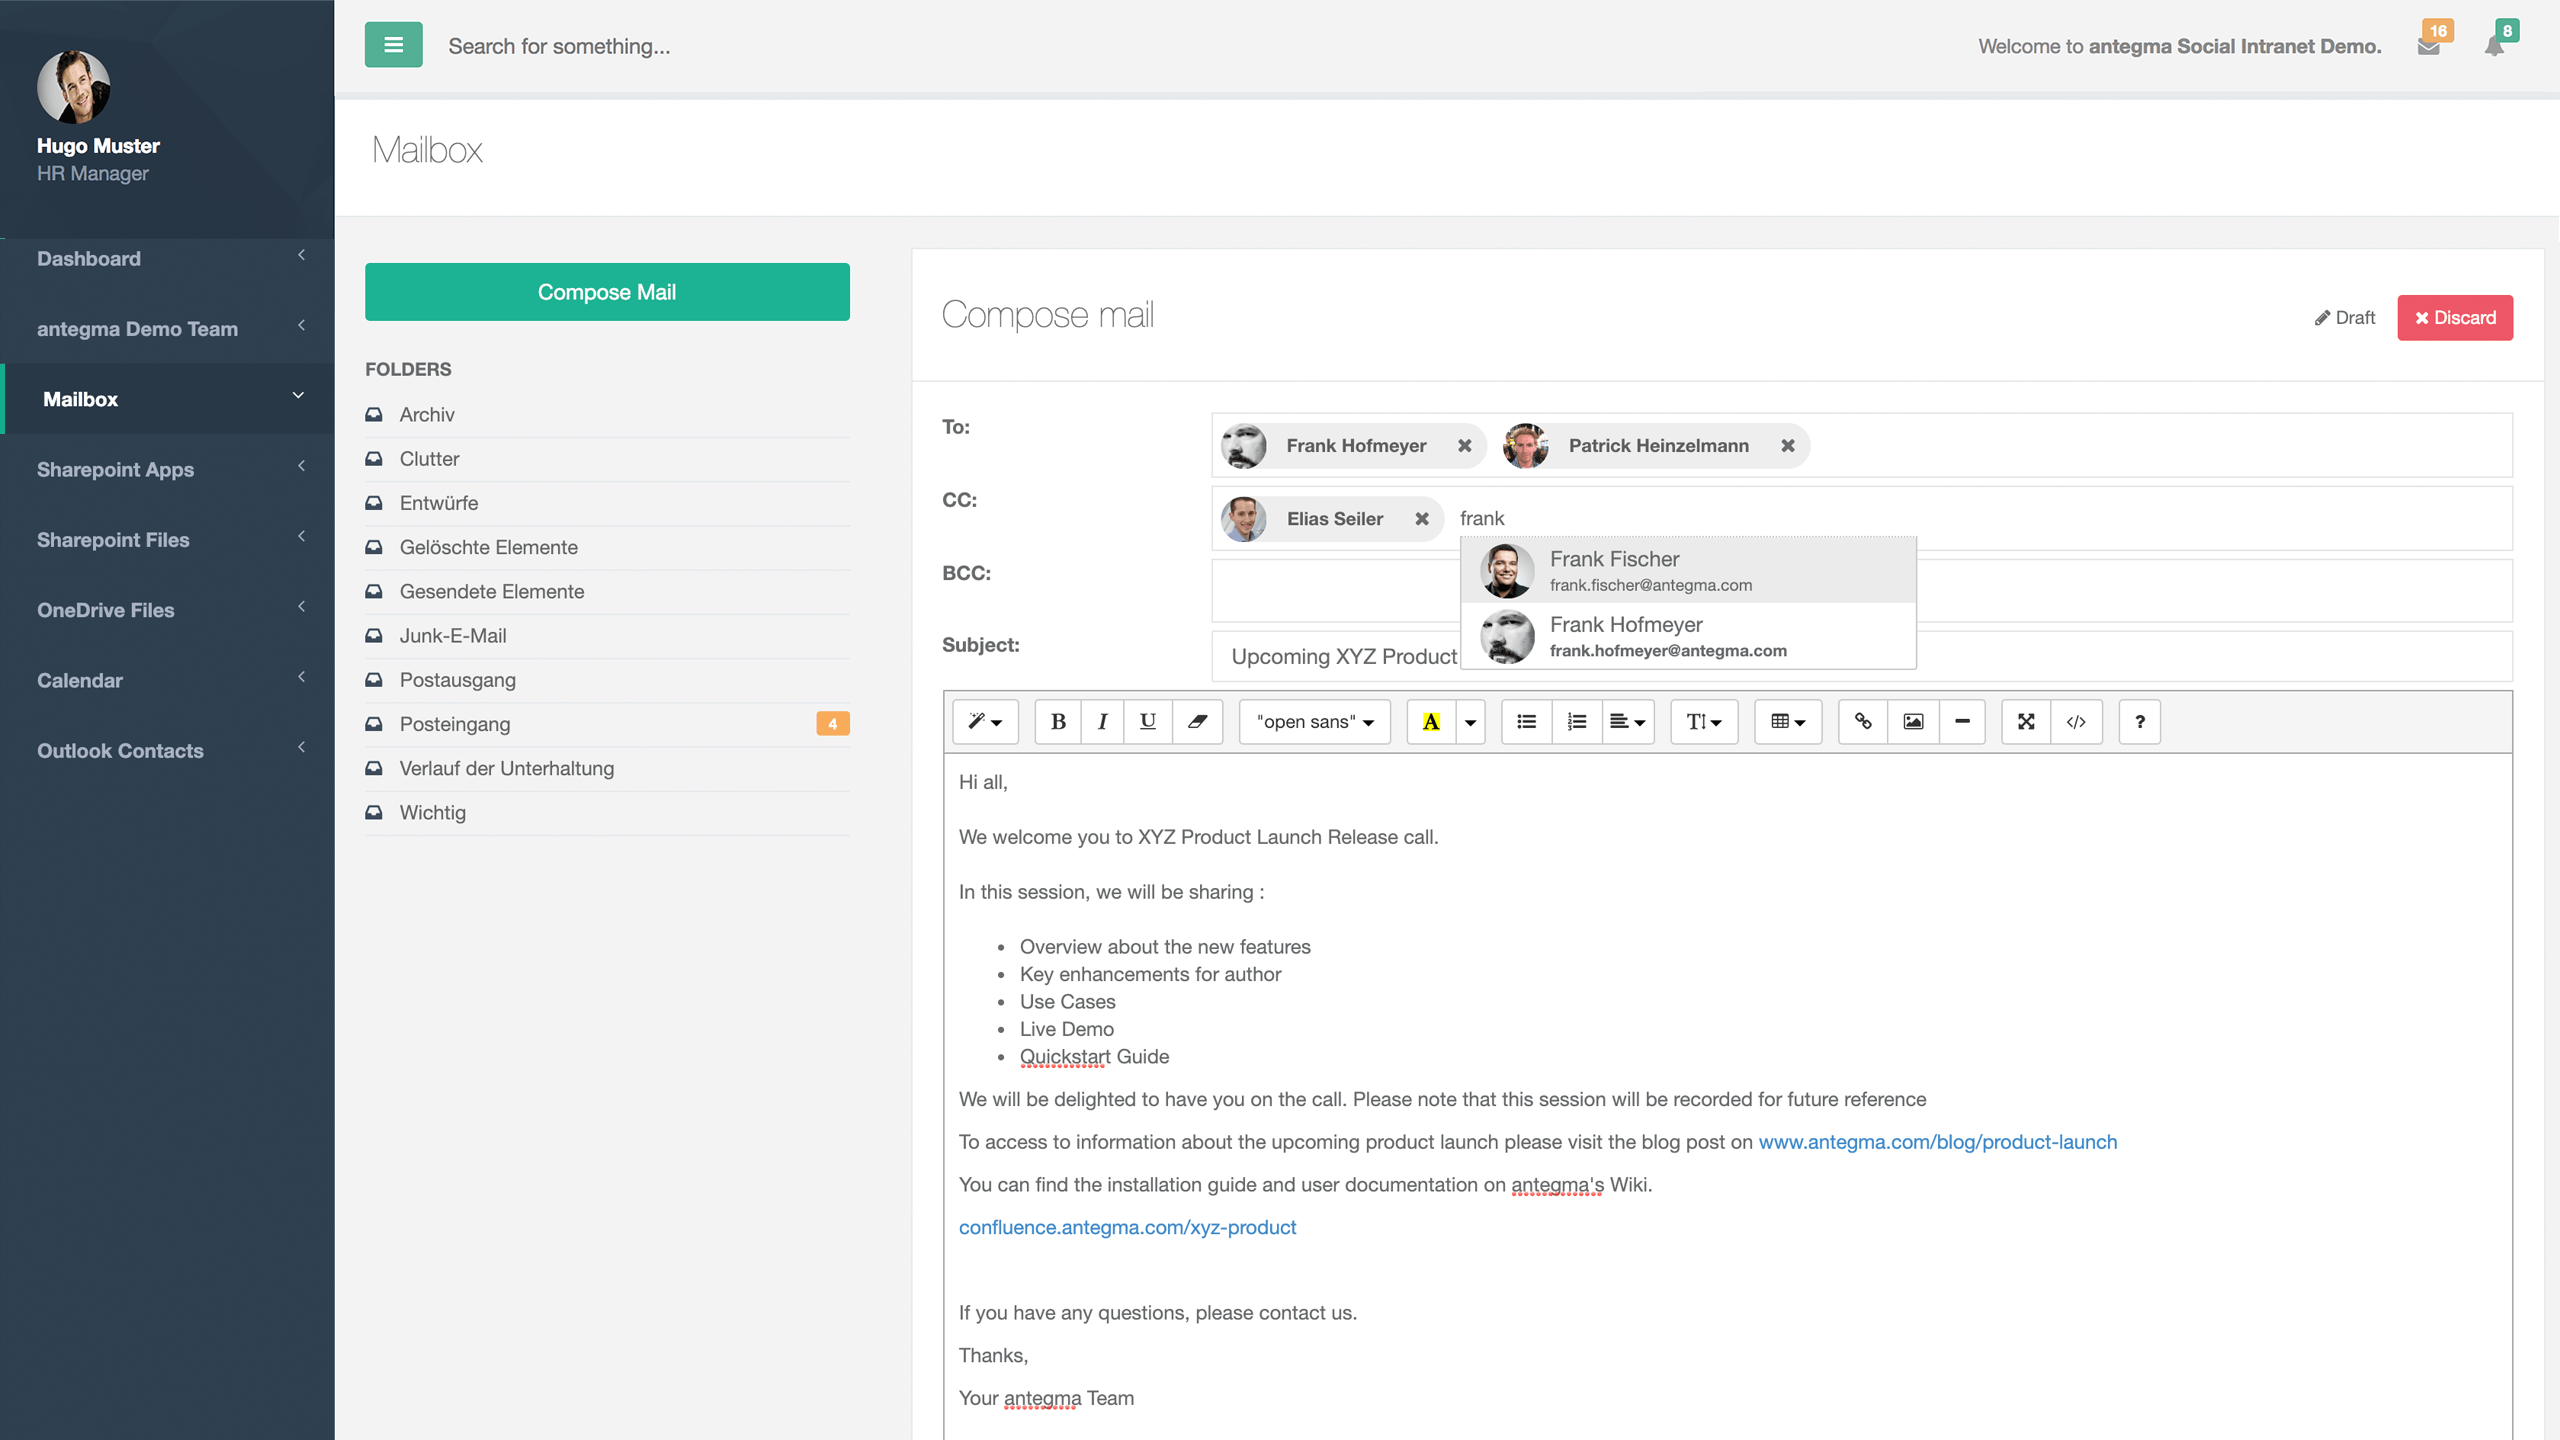Expand the text style dropdown 'open sans'
The height and width of the screenshot is (1440, 2560).
[1315, 721]
